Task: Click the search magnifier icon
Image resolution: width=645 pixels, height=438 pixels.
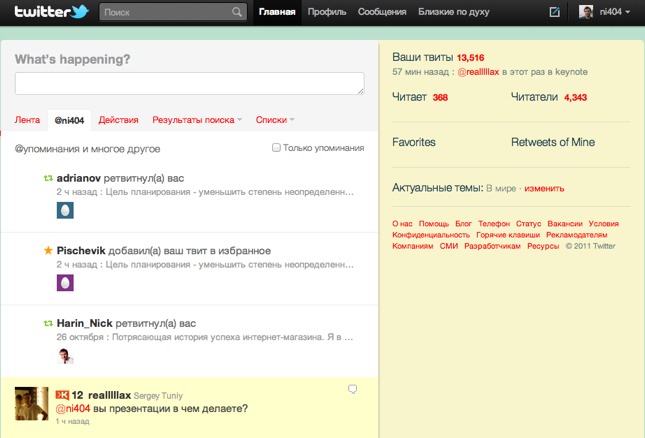Action: point(237,12)
